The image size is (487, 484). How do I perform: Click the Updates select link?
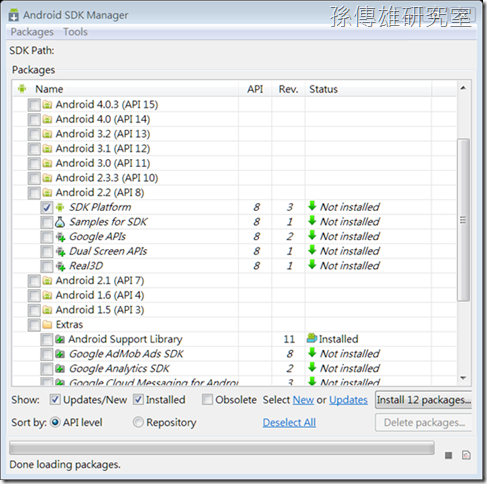point(348,400)
